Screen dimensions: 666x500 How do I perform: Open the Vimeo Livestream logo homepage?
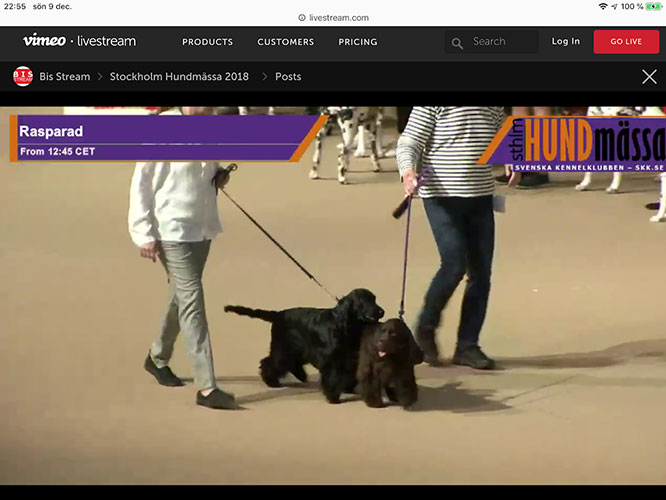click(x=79, y=41)
